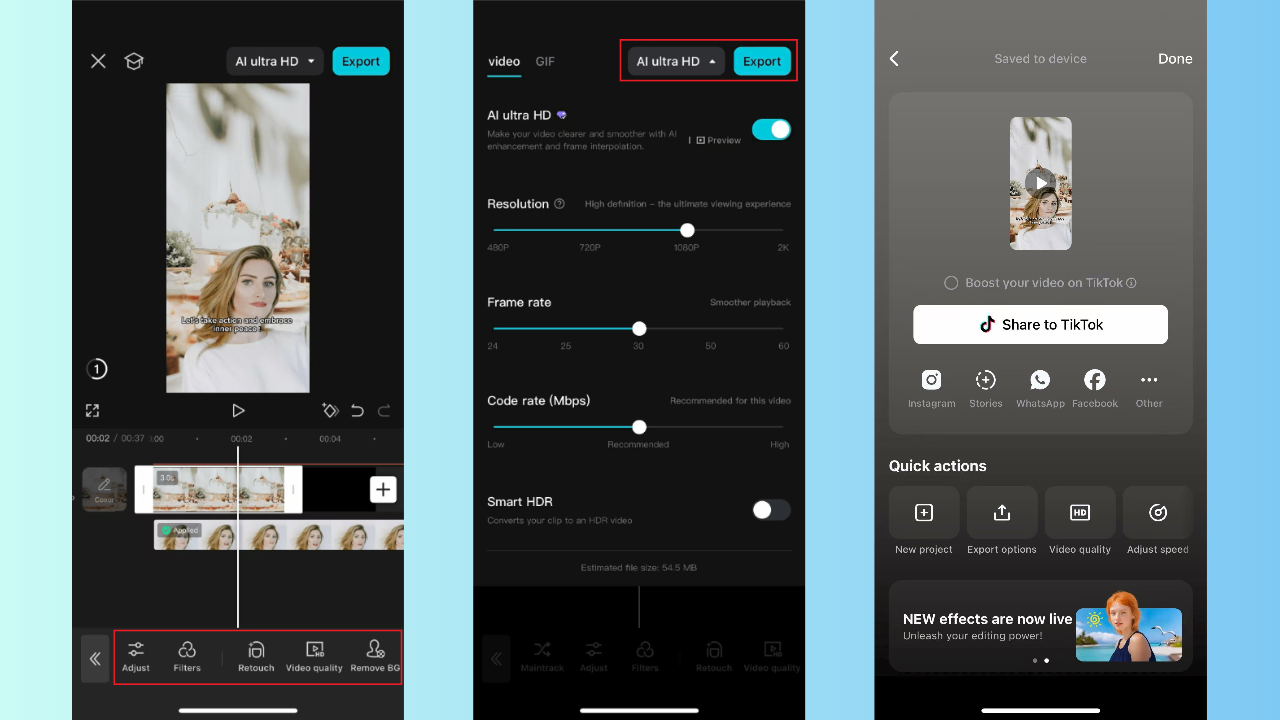The image size is (1280, 720).
Task: Play the exported video thumbnail
Action: (1041, 183)
